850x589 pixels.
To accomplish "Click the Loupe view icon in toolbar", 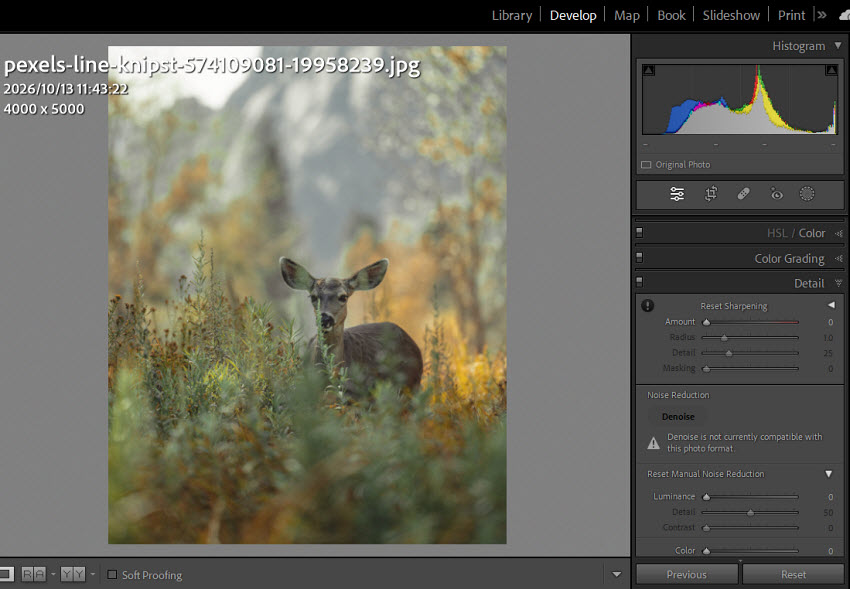I will point(7,574).
